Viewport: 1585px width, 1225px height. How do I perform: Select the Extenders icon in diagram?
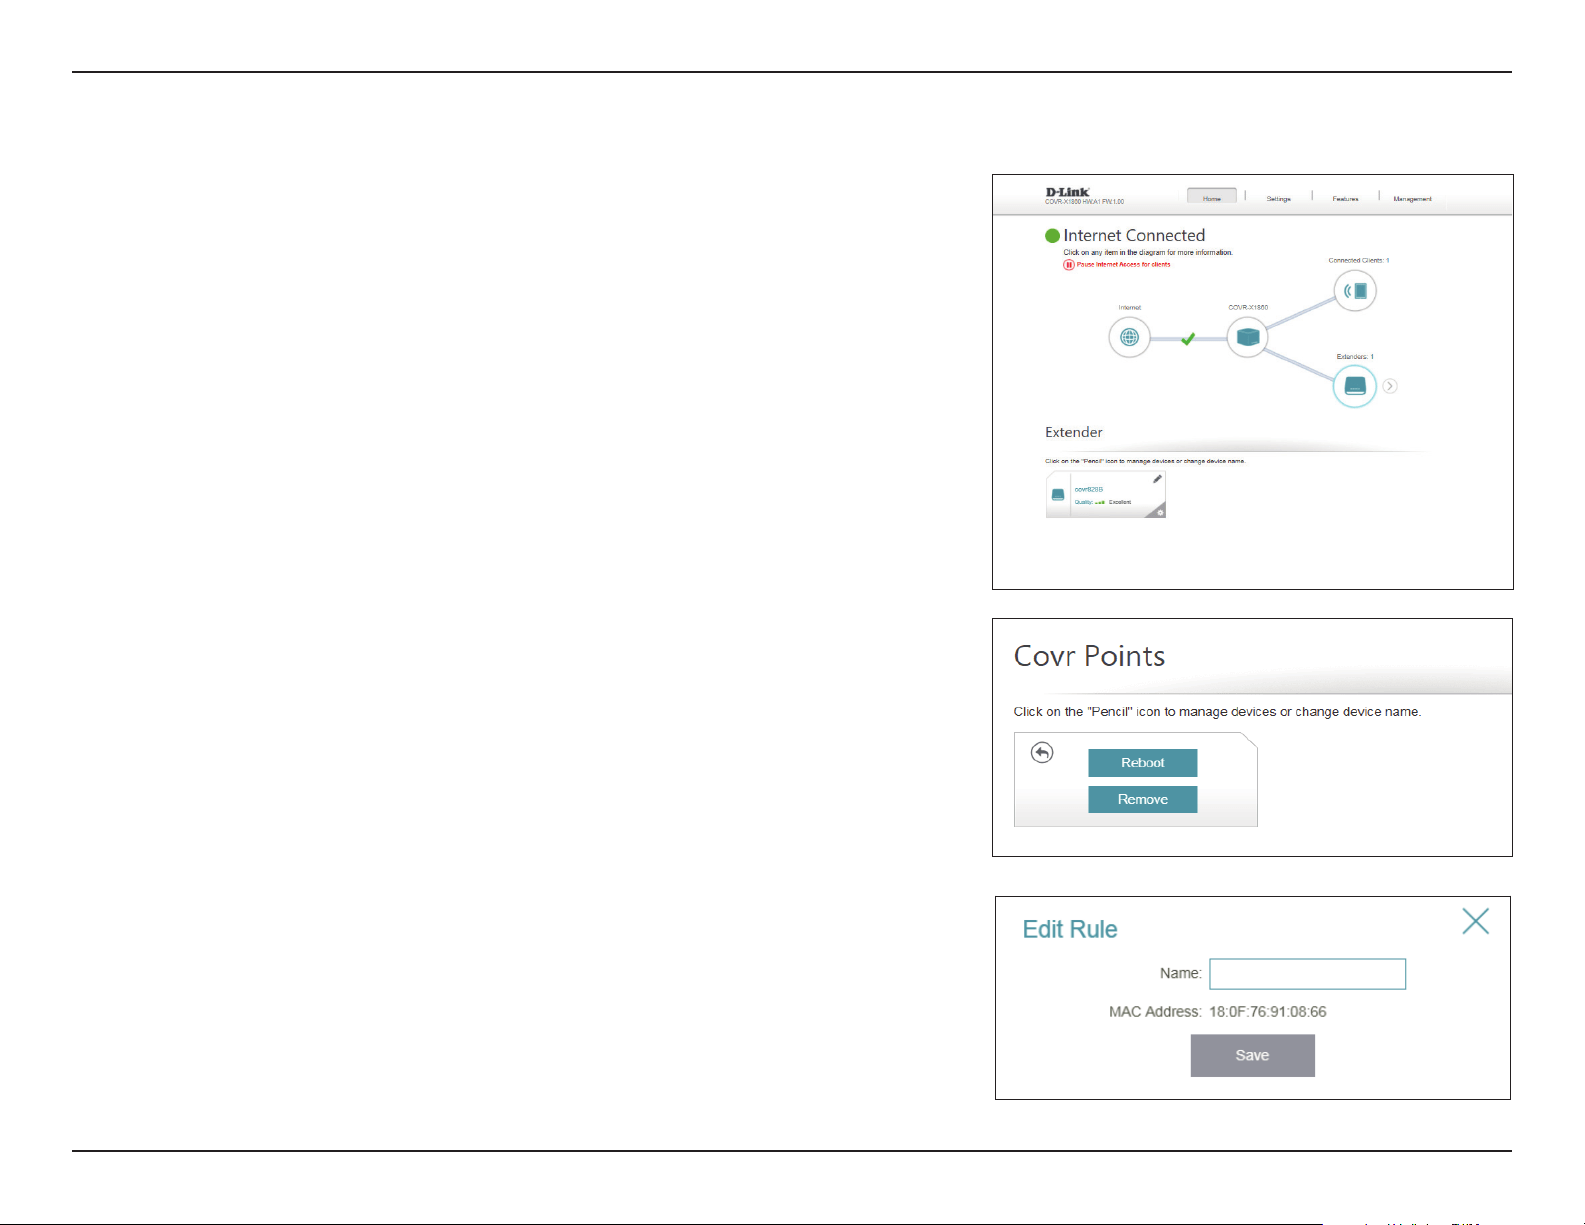[1355, 386]
